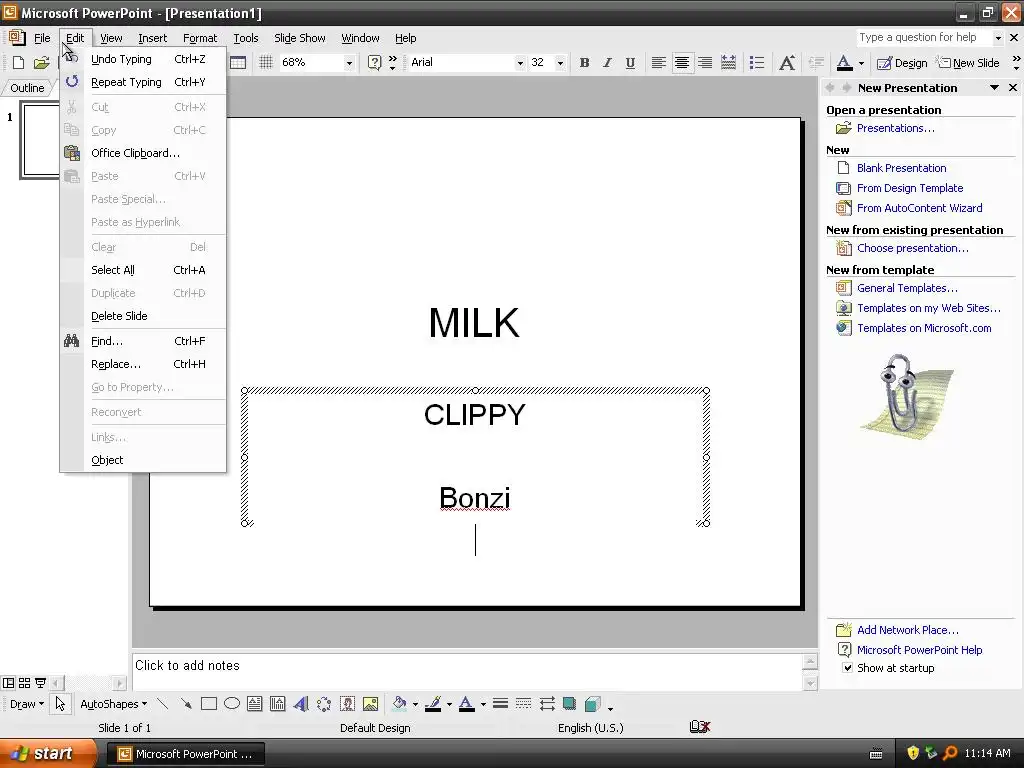Select the Line drawing tool
The image size is (1024, 768).
163,703
